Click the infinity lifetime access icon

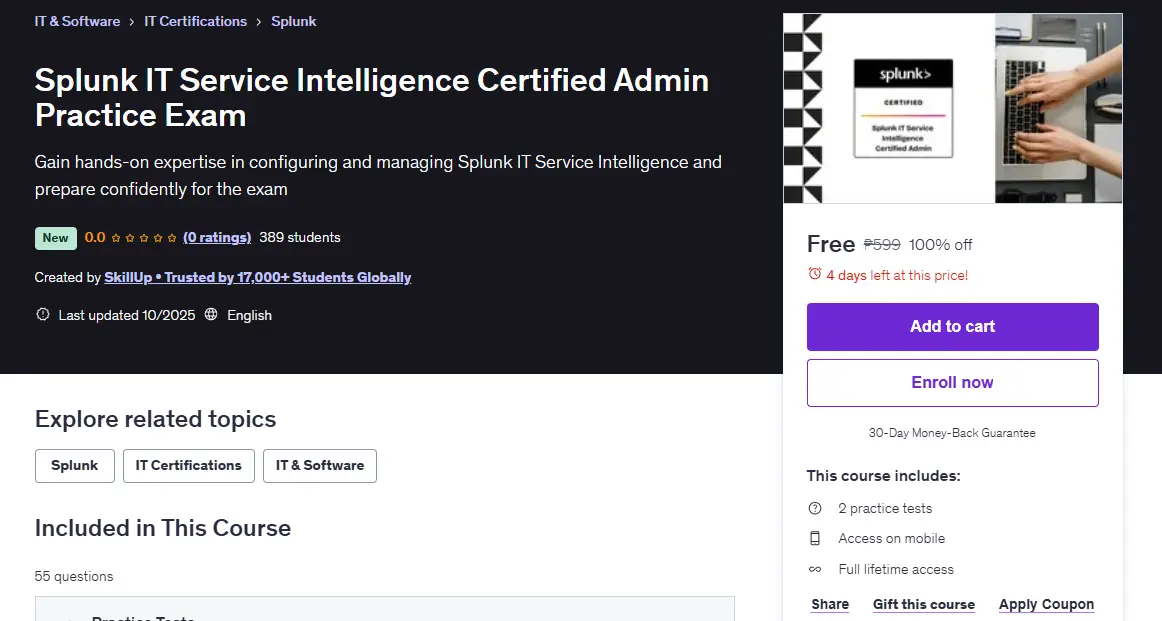[x=815, y=569]
